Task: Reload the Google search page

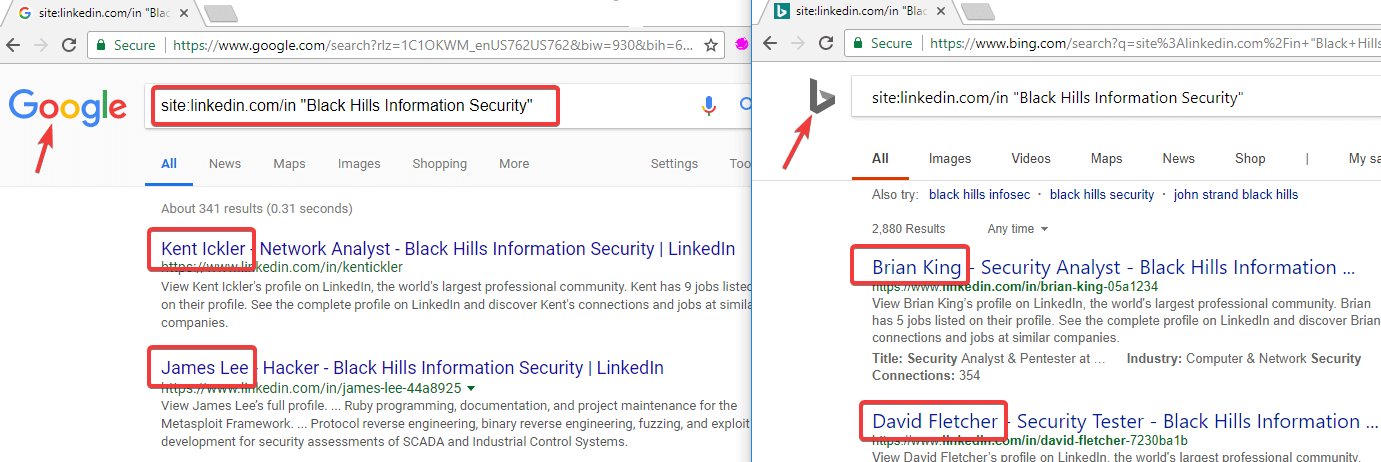Action: point(69,45)
